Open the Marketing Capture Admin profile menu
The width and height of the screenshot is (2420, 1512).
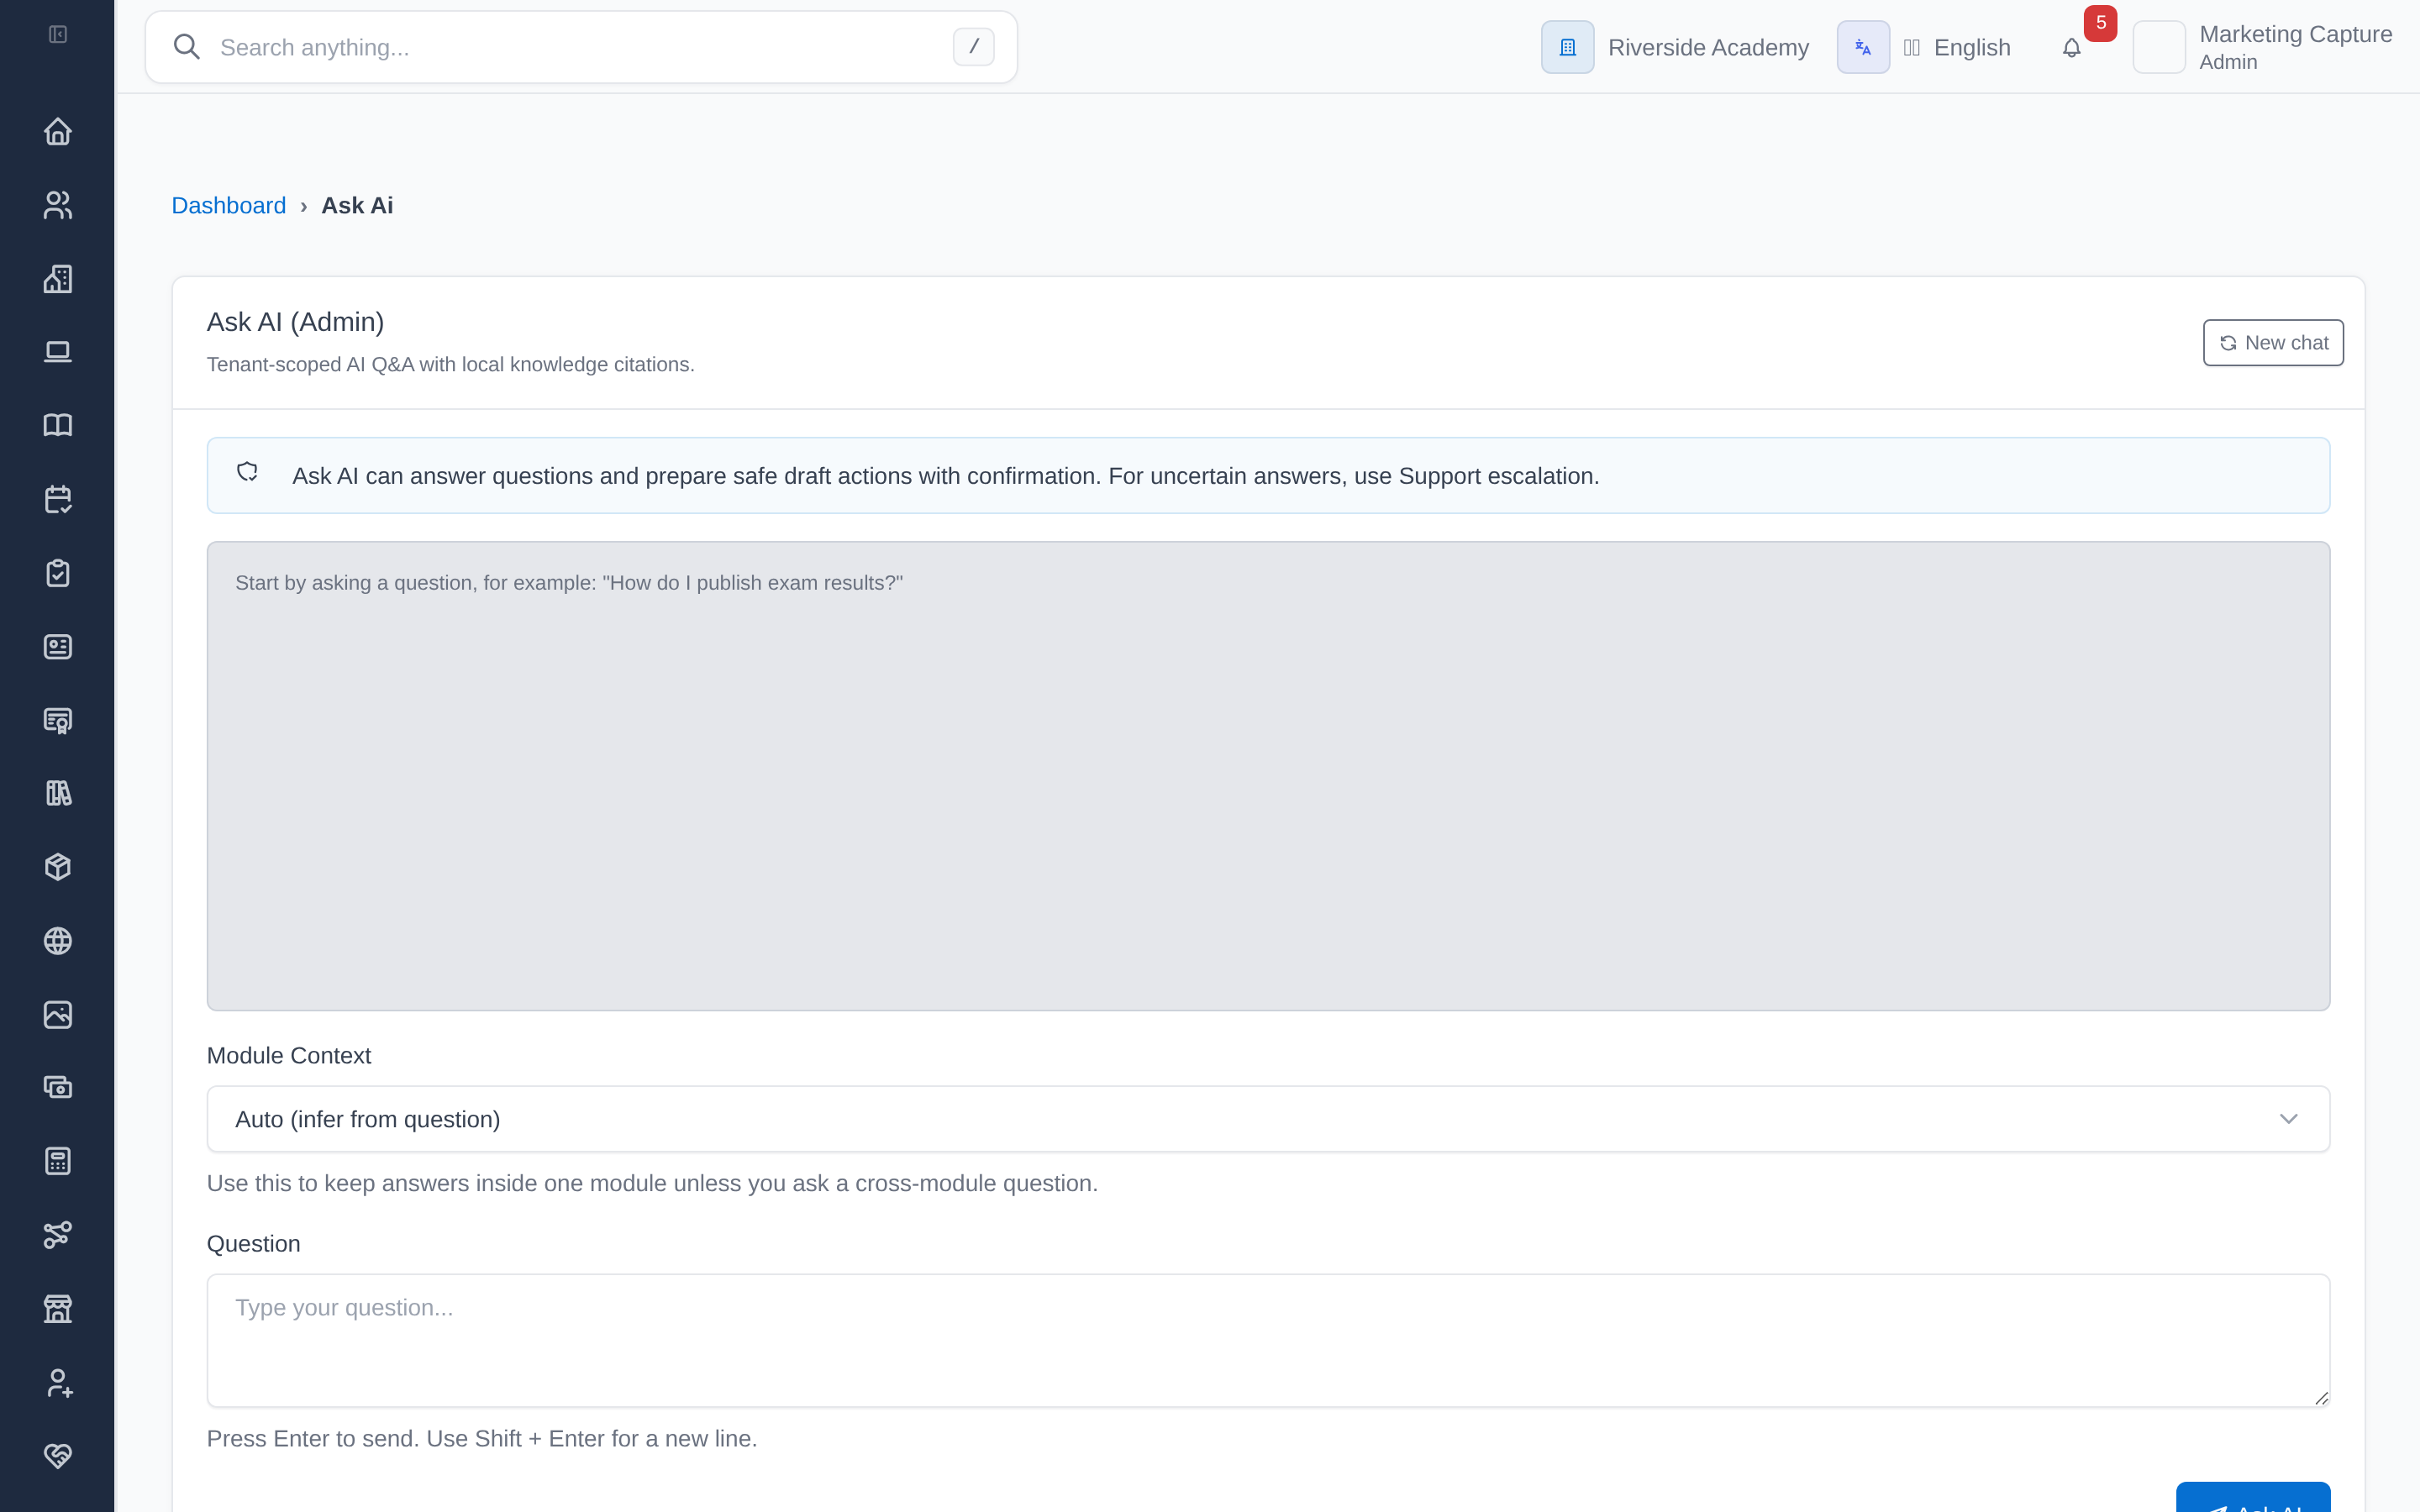pyautogui.click(x=2262, y=47)
